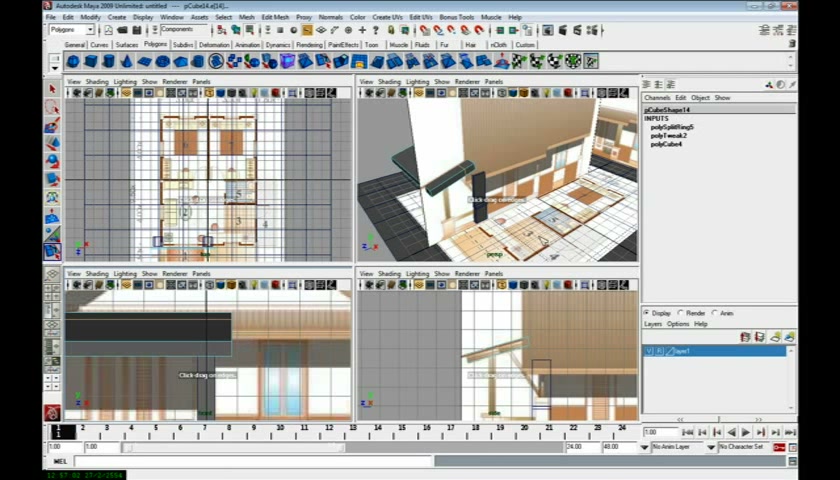Image resolution: width=840 pixels, height=480 pixels.
Task: Switch to the Animation shelf tab
Action: point(248,45)
